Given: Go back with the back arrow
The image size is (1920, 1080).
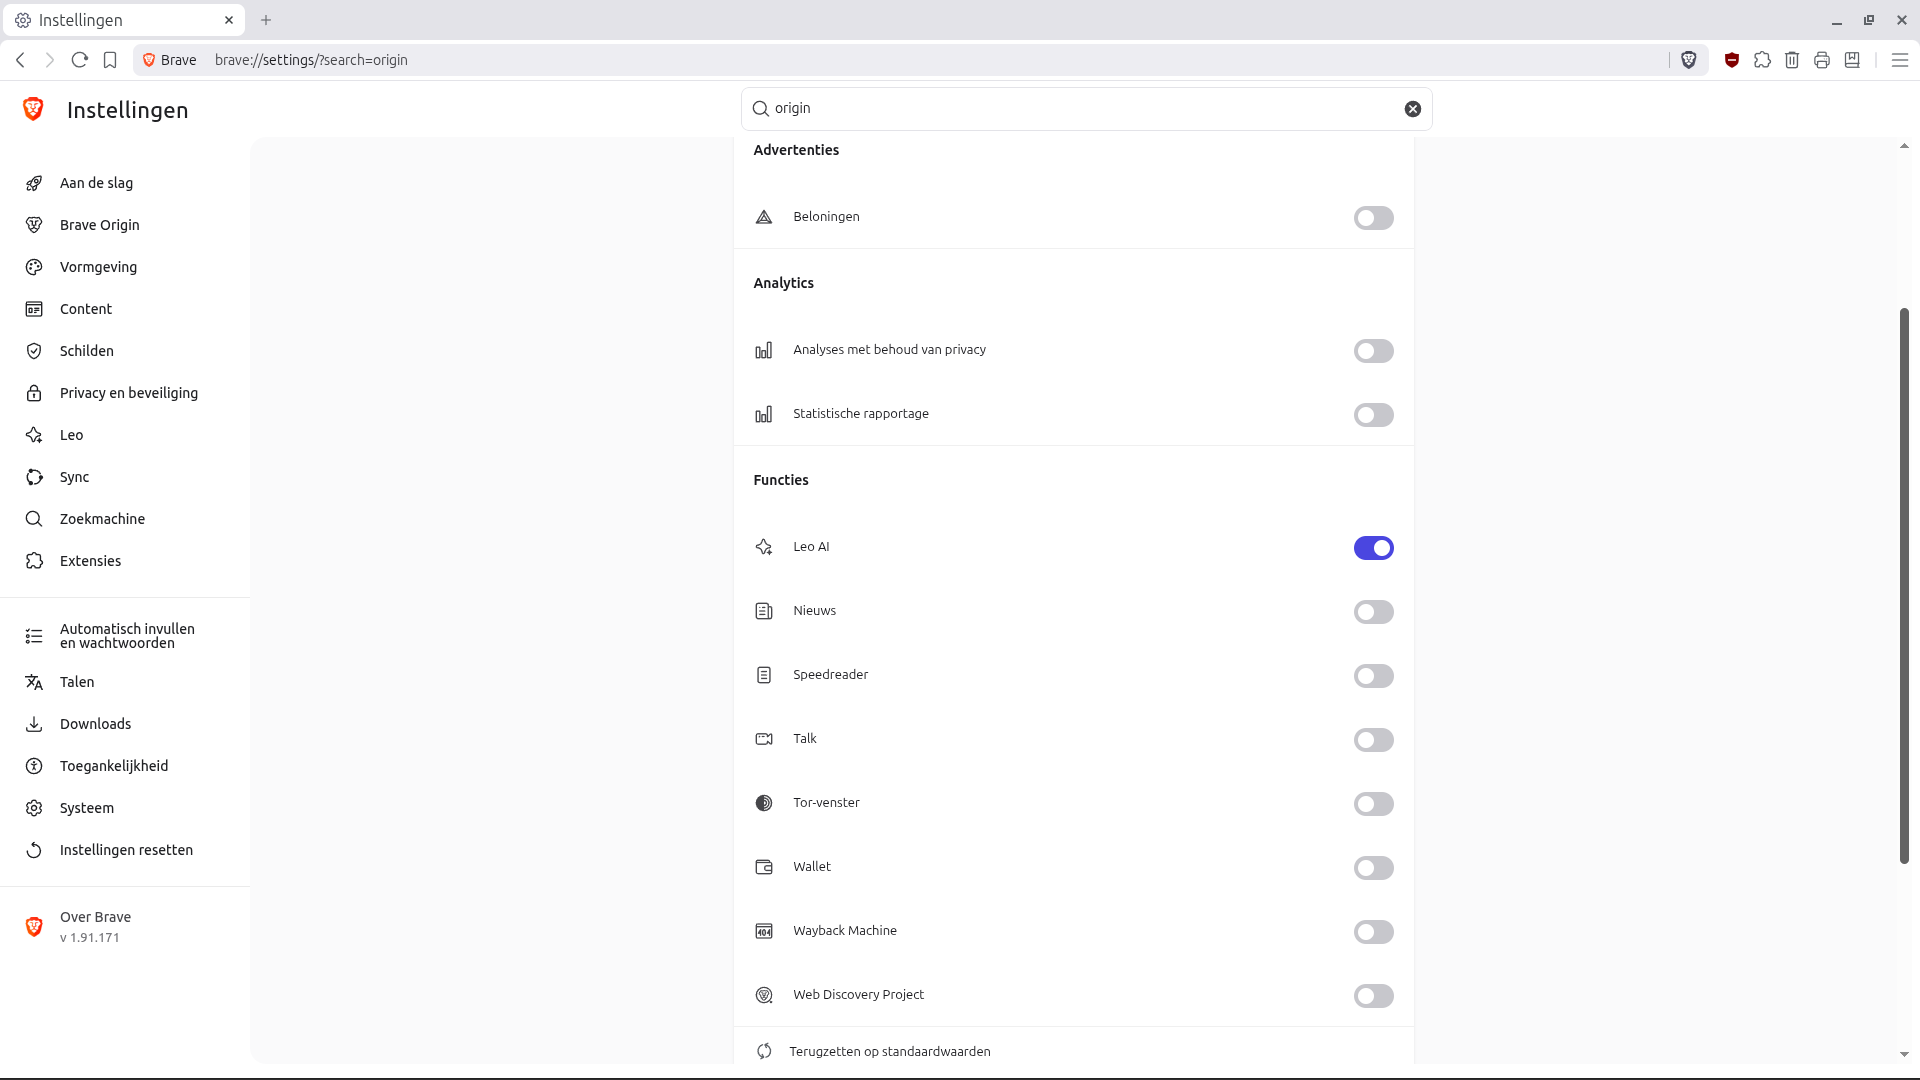Looking at the screenshot, I should click(20, 60).
